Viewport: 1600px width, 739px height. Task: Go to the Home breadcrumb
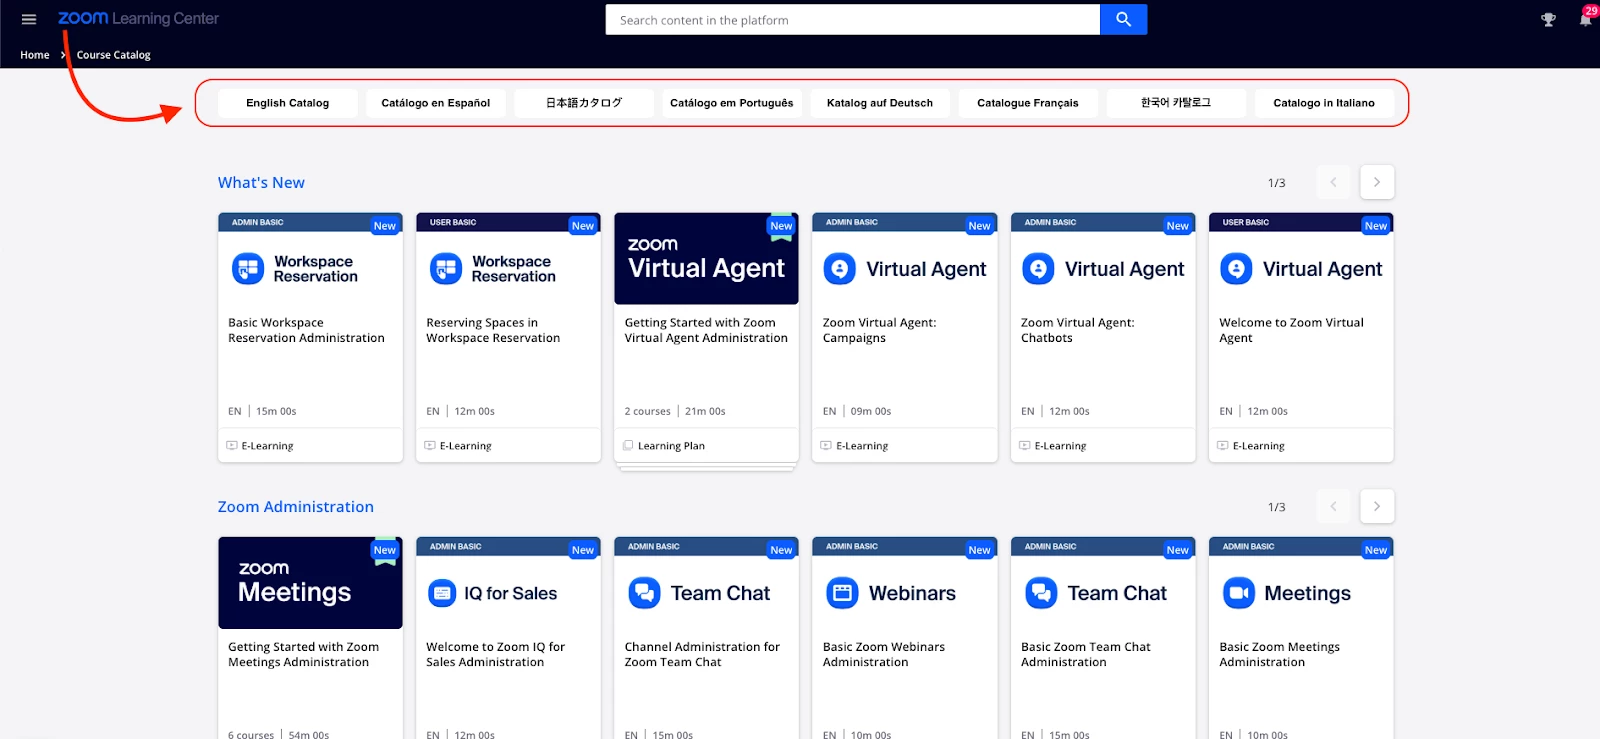(x=35, y=55)
